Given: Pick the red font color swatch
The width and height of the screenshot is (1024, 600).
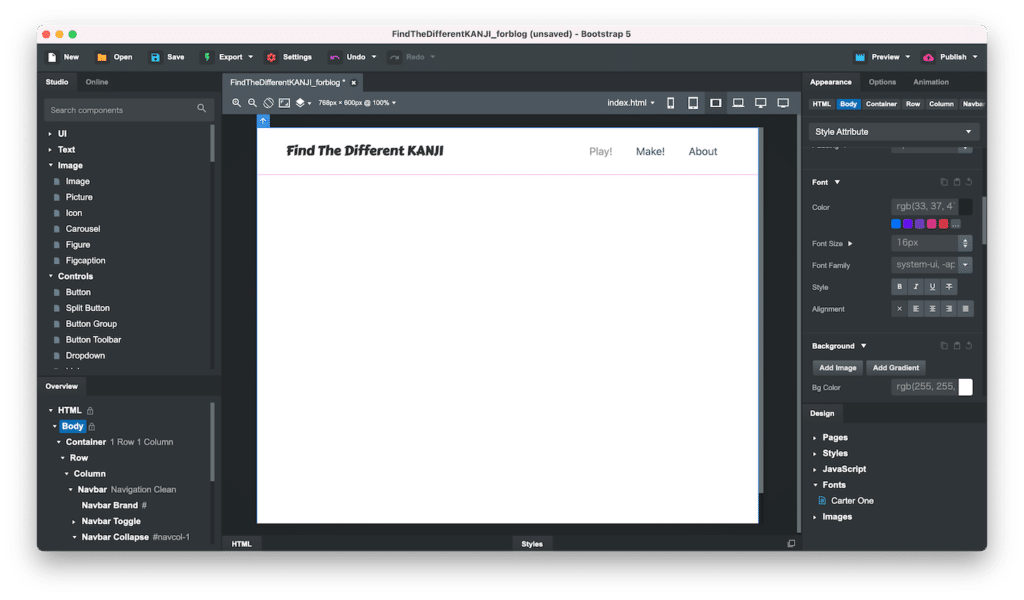Looking at the screenshot, I should (x=944, y=224).
